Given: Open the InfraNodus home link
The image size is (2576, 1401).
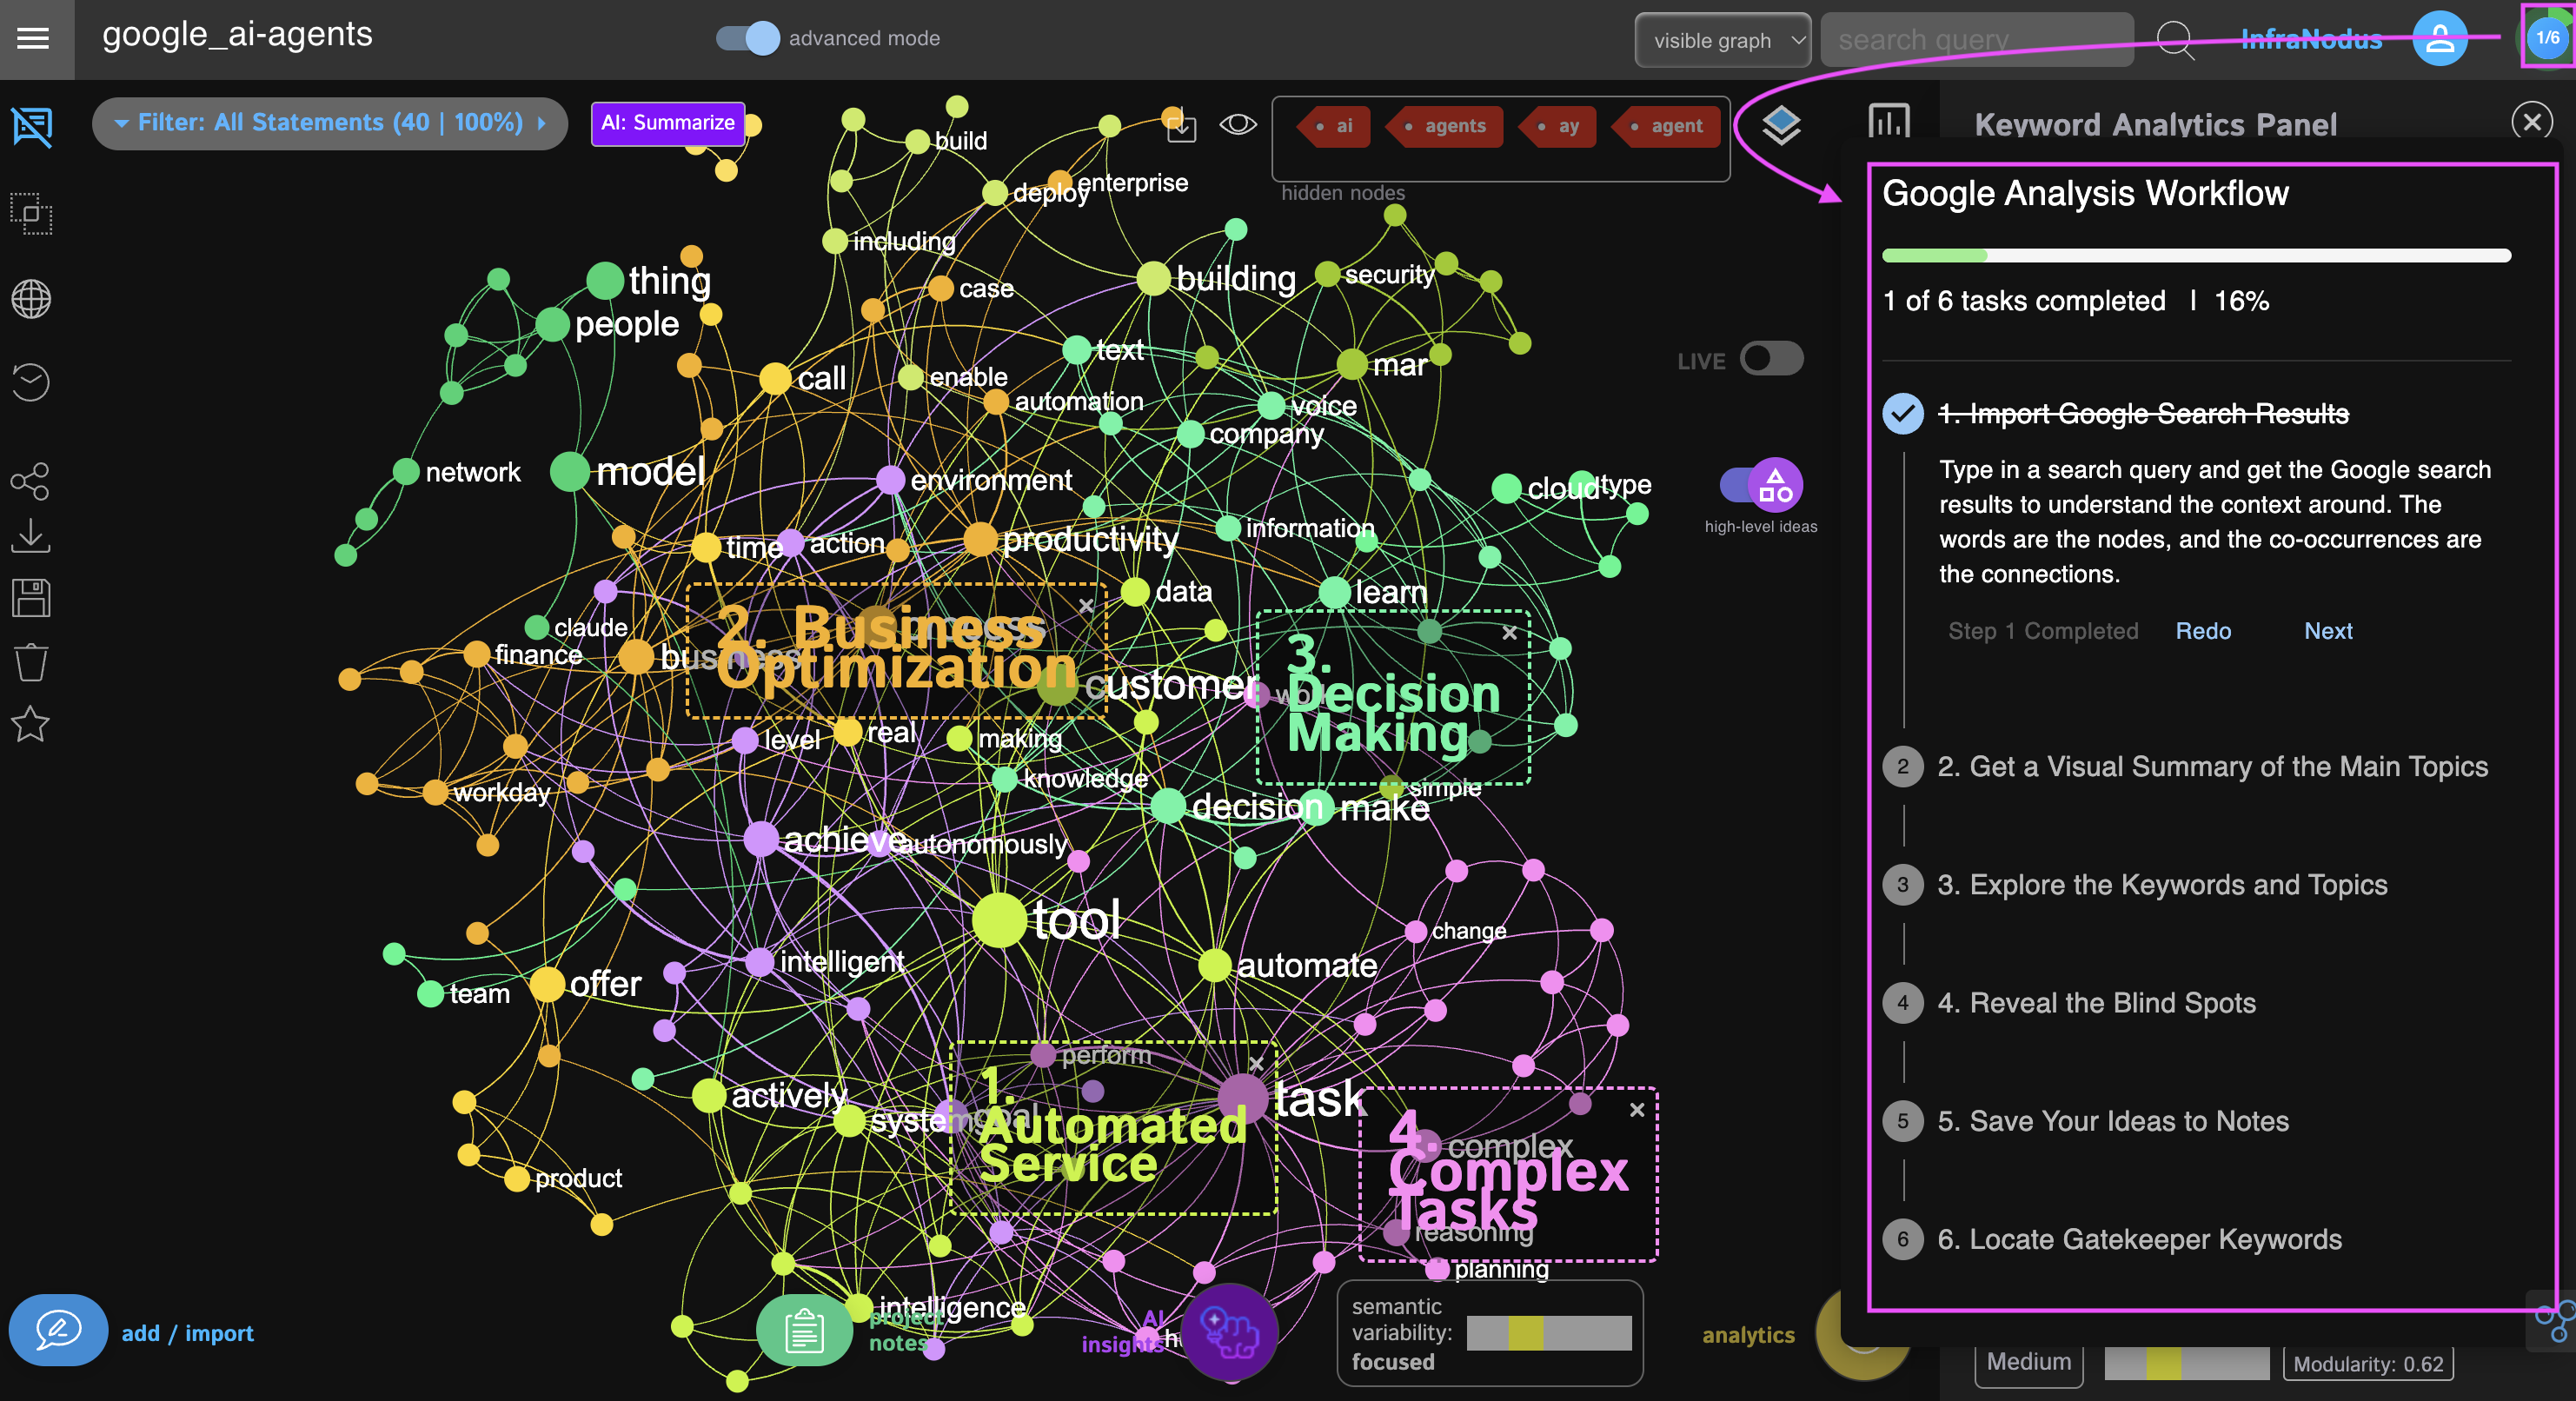Looking at the screenshot, I should coord(2311,39).
